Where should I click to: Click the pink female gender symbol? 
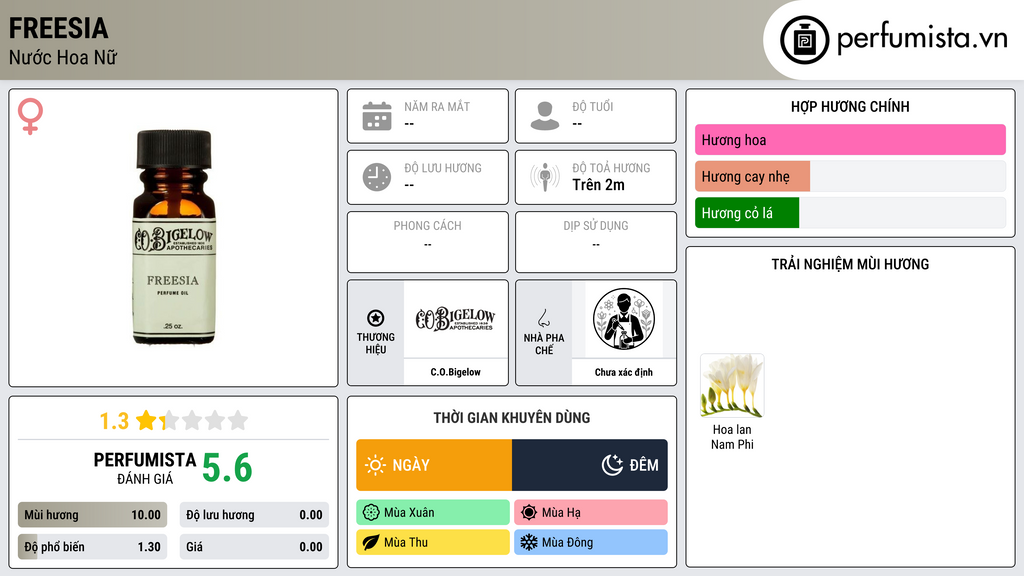[x=30, y=116]
